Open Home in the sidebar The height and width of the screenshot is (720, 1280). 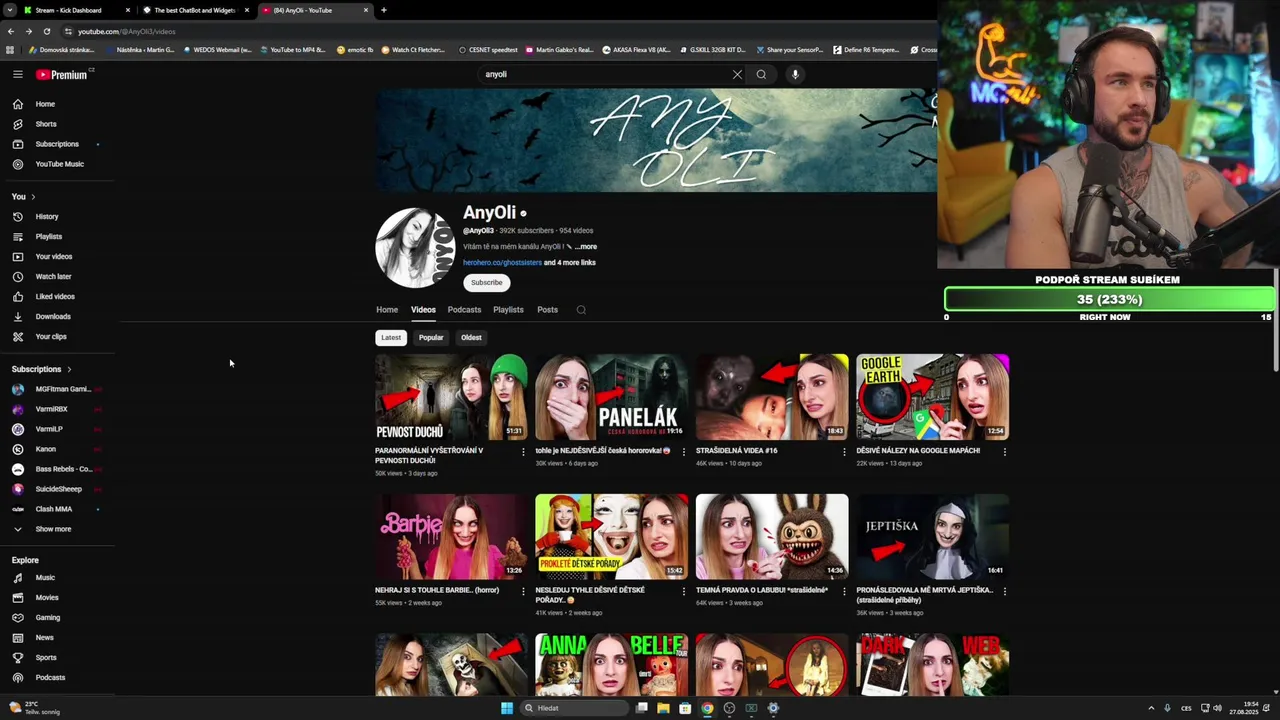[45, 104]
